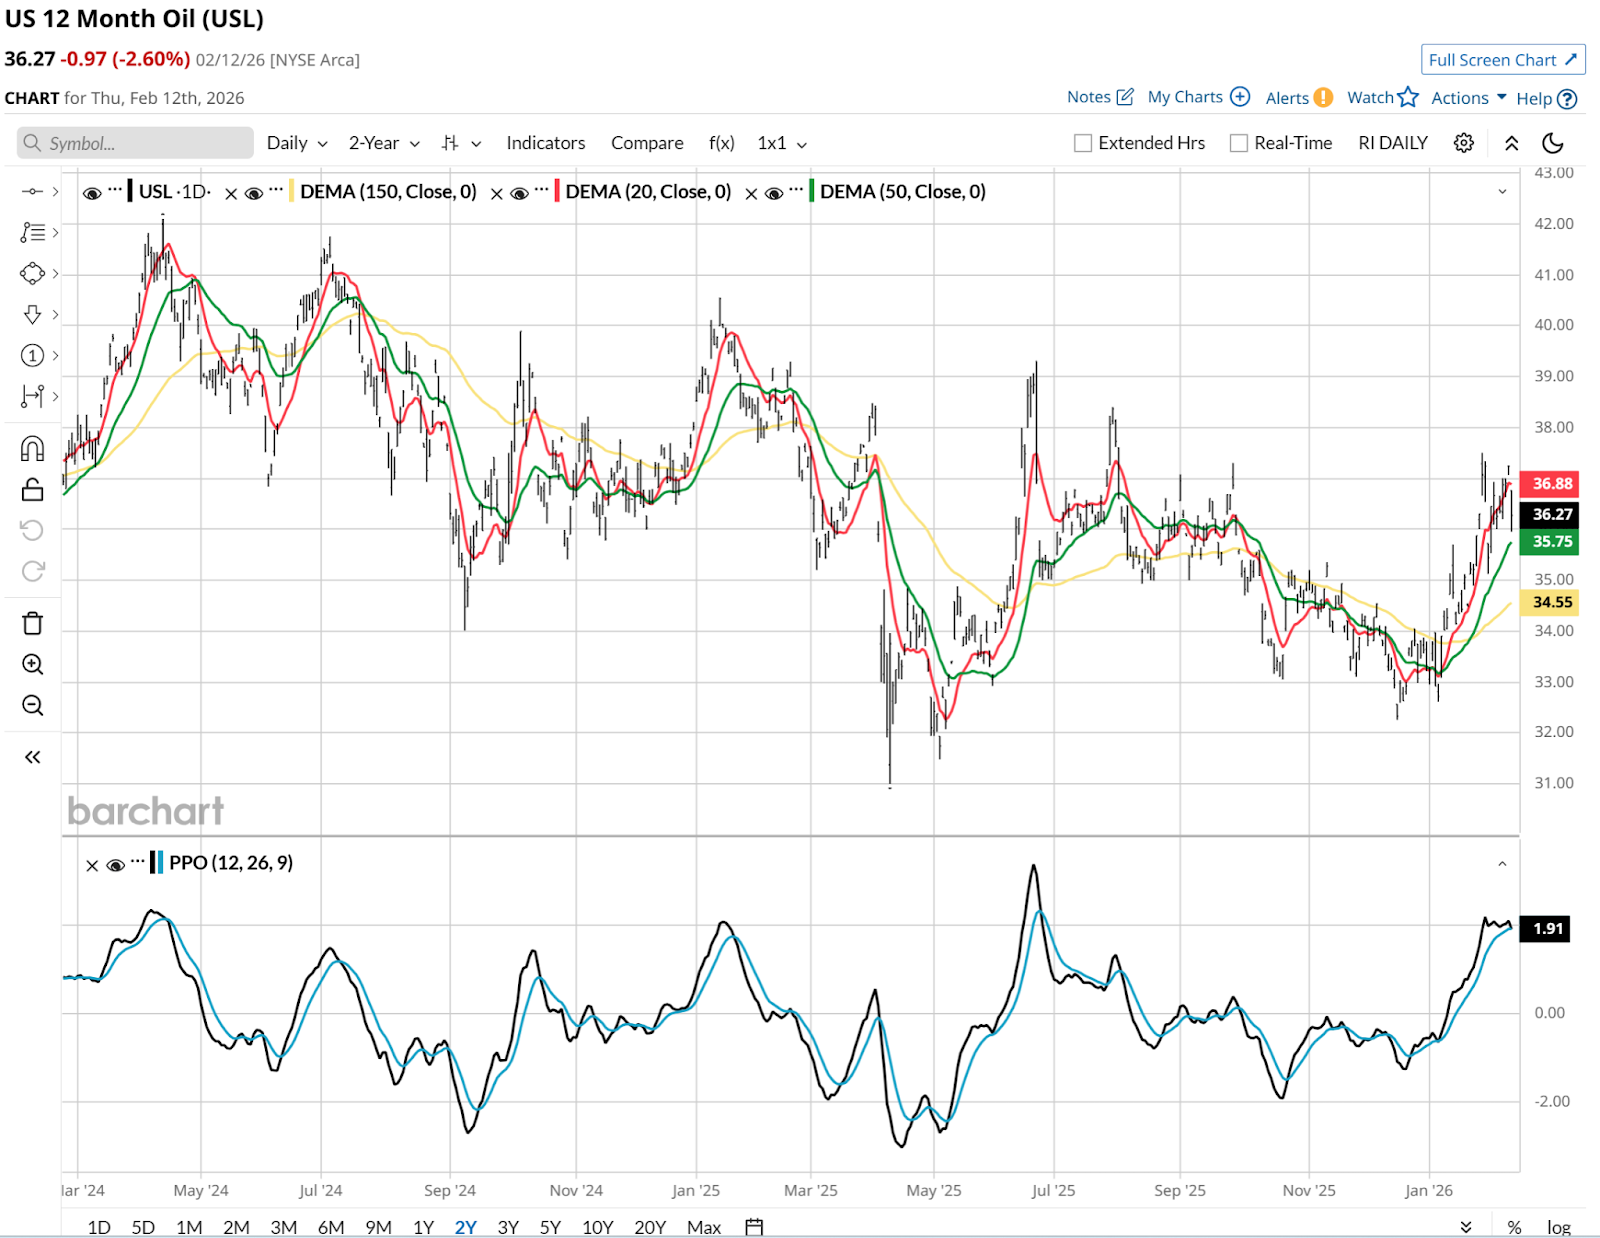Image resolution: width=1600 pixels, height=1238 pixels.
Task: Open the Indicators menu
Action: click(545, 143)
